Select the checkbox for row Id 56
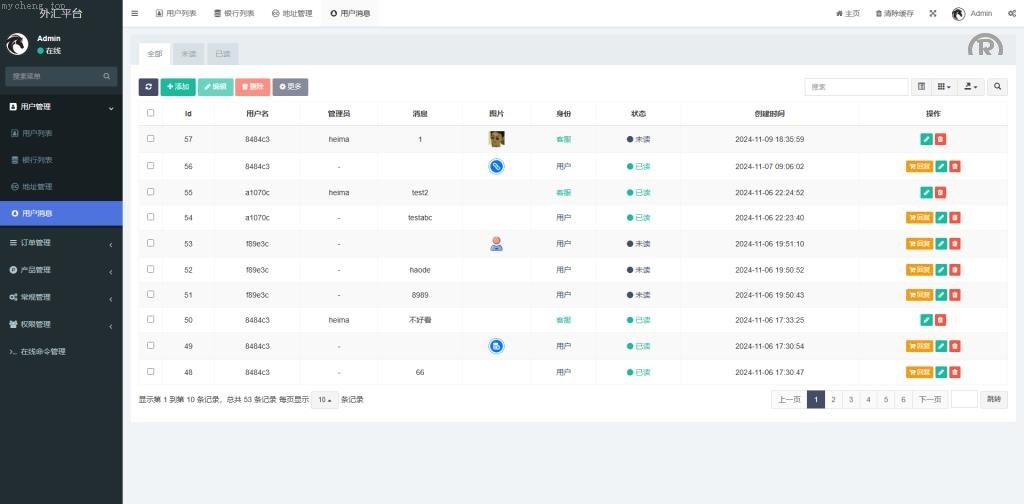Viewport: 1024px width, 504px height. point(151,166)
